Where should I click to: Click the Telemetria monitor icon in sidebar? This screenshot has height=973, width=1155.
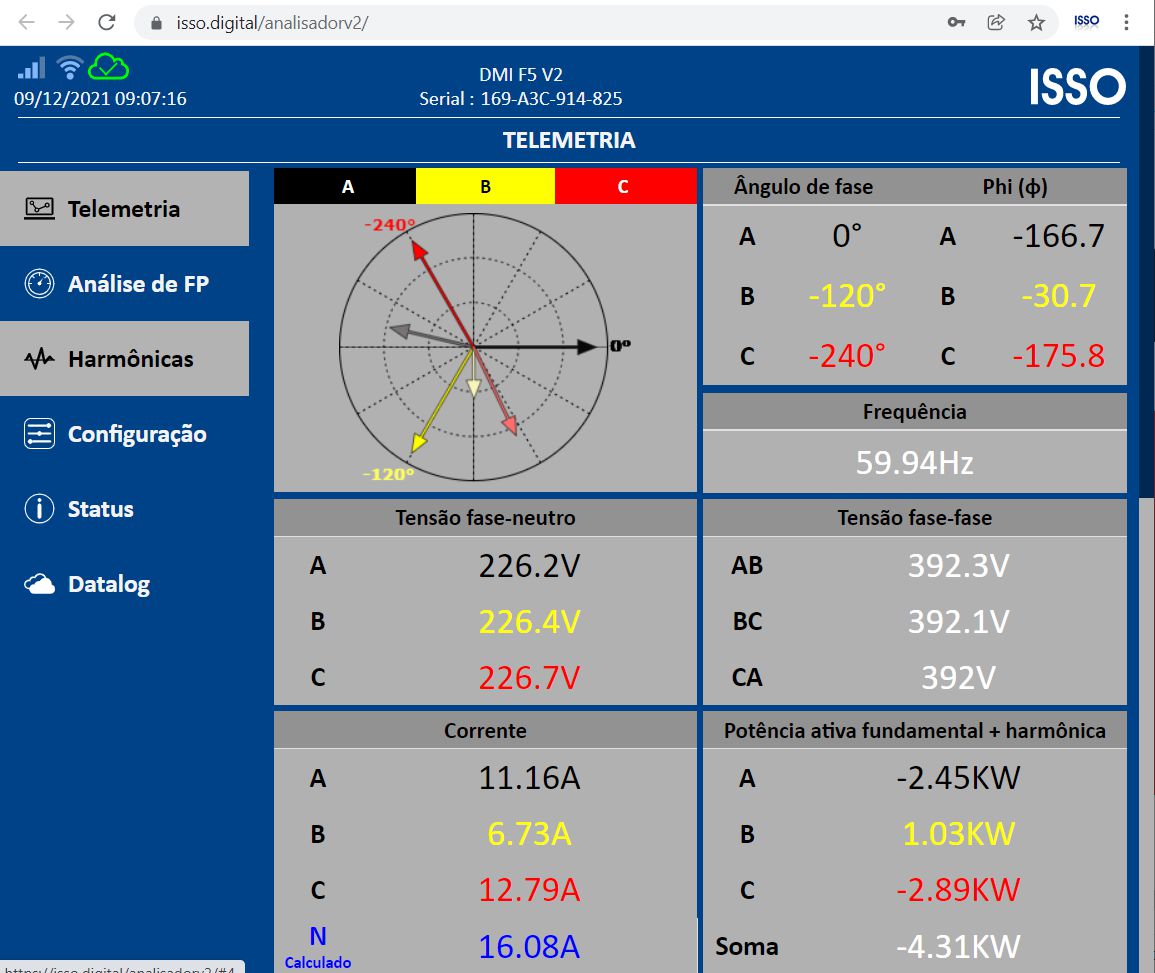tap(39, 208)
